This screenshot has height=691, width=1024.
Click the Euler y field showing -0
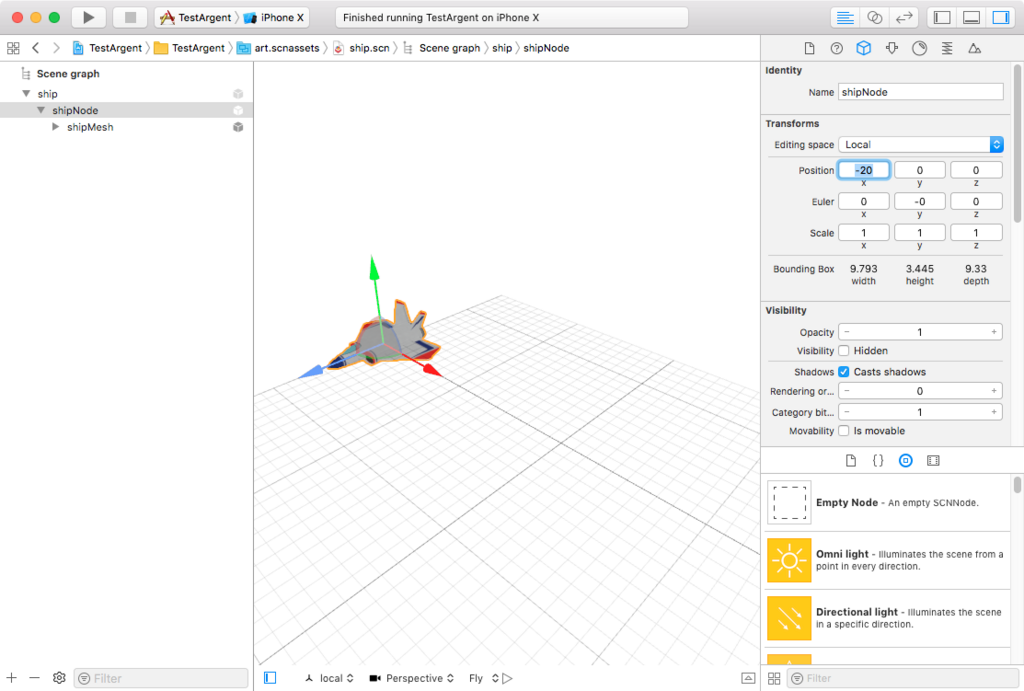920,201
